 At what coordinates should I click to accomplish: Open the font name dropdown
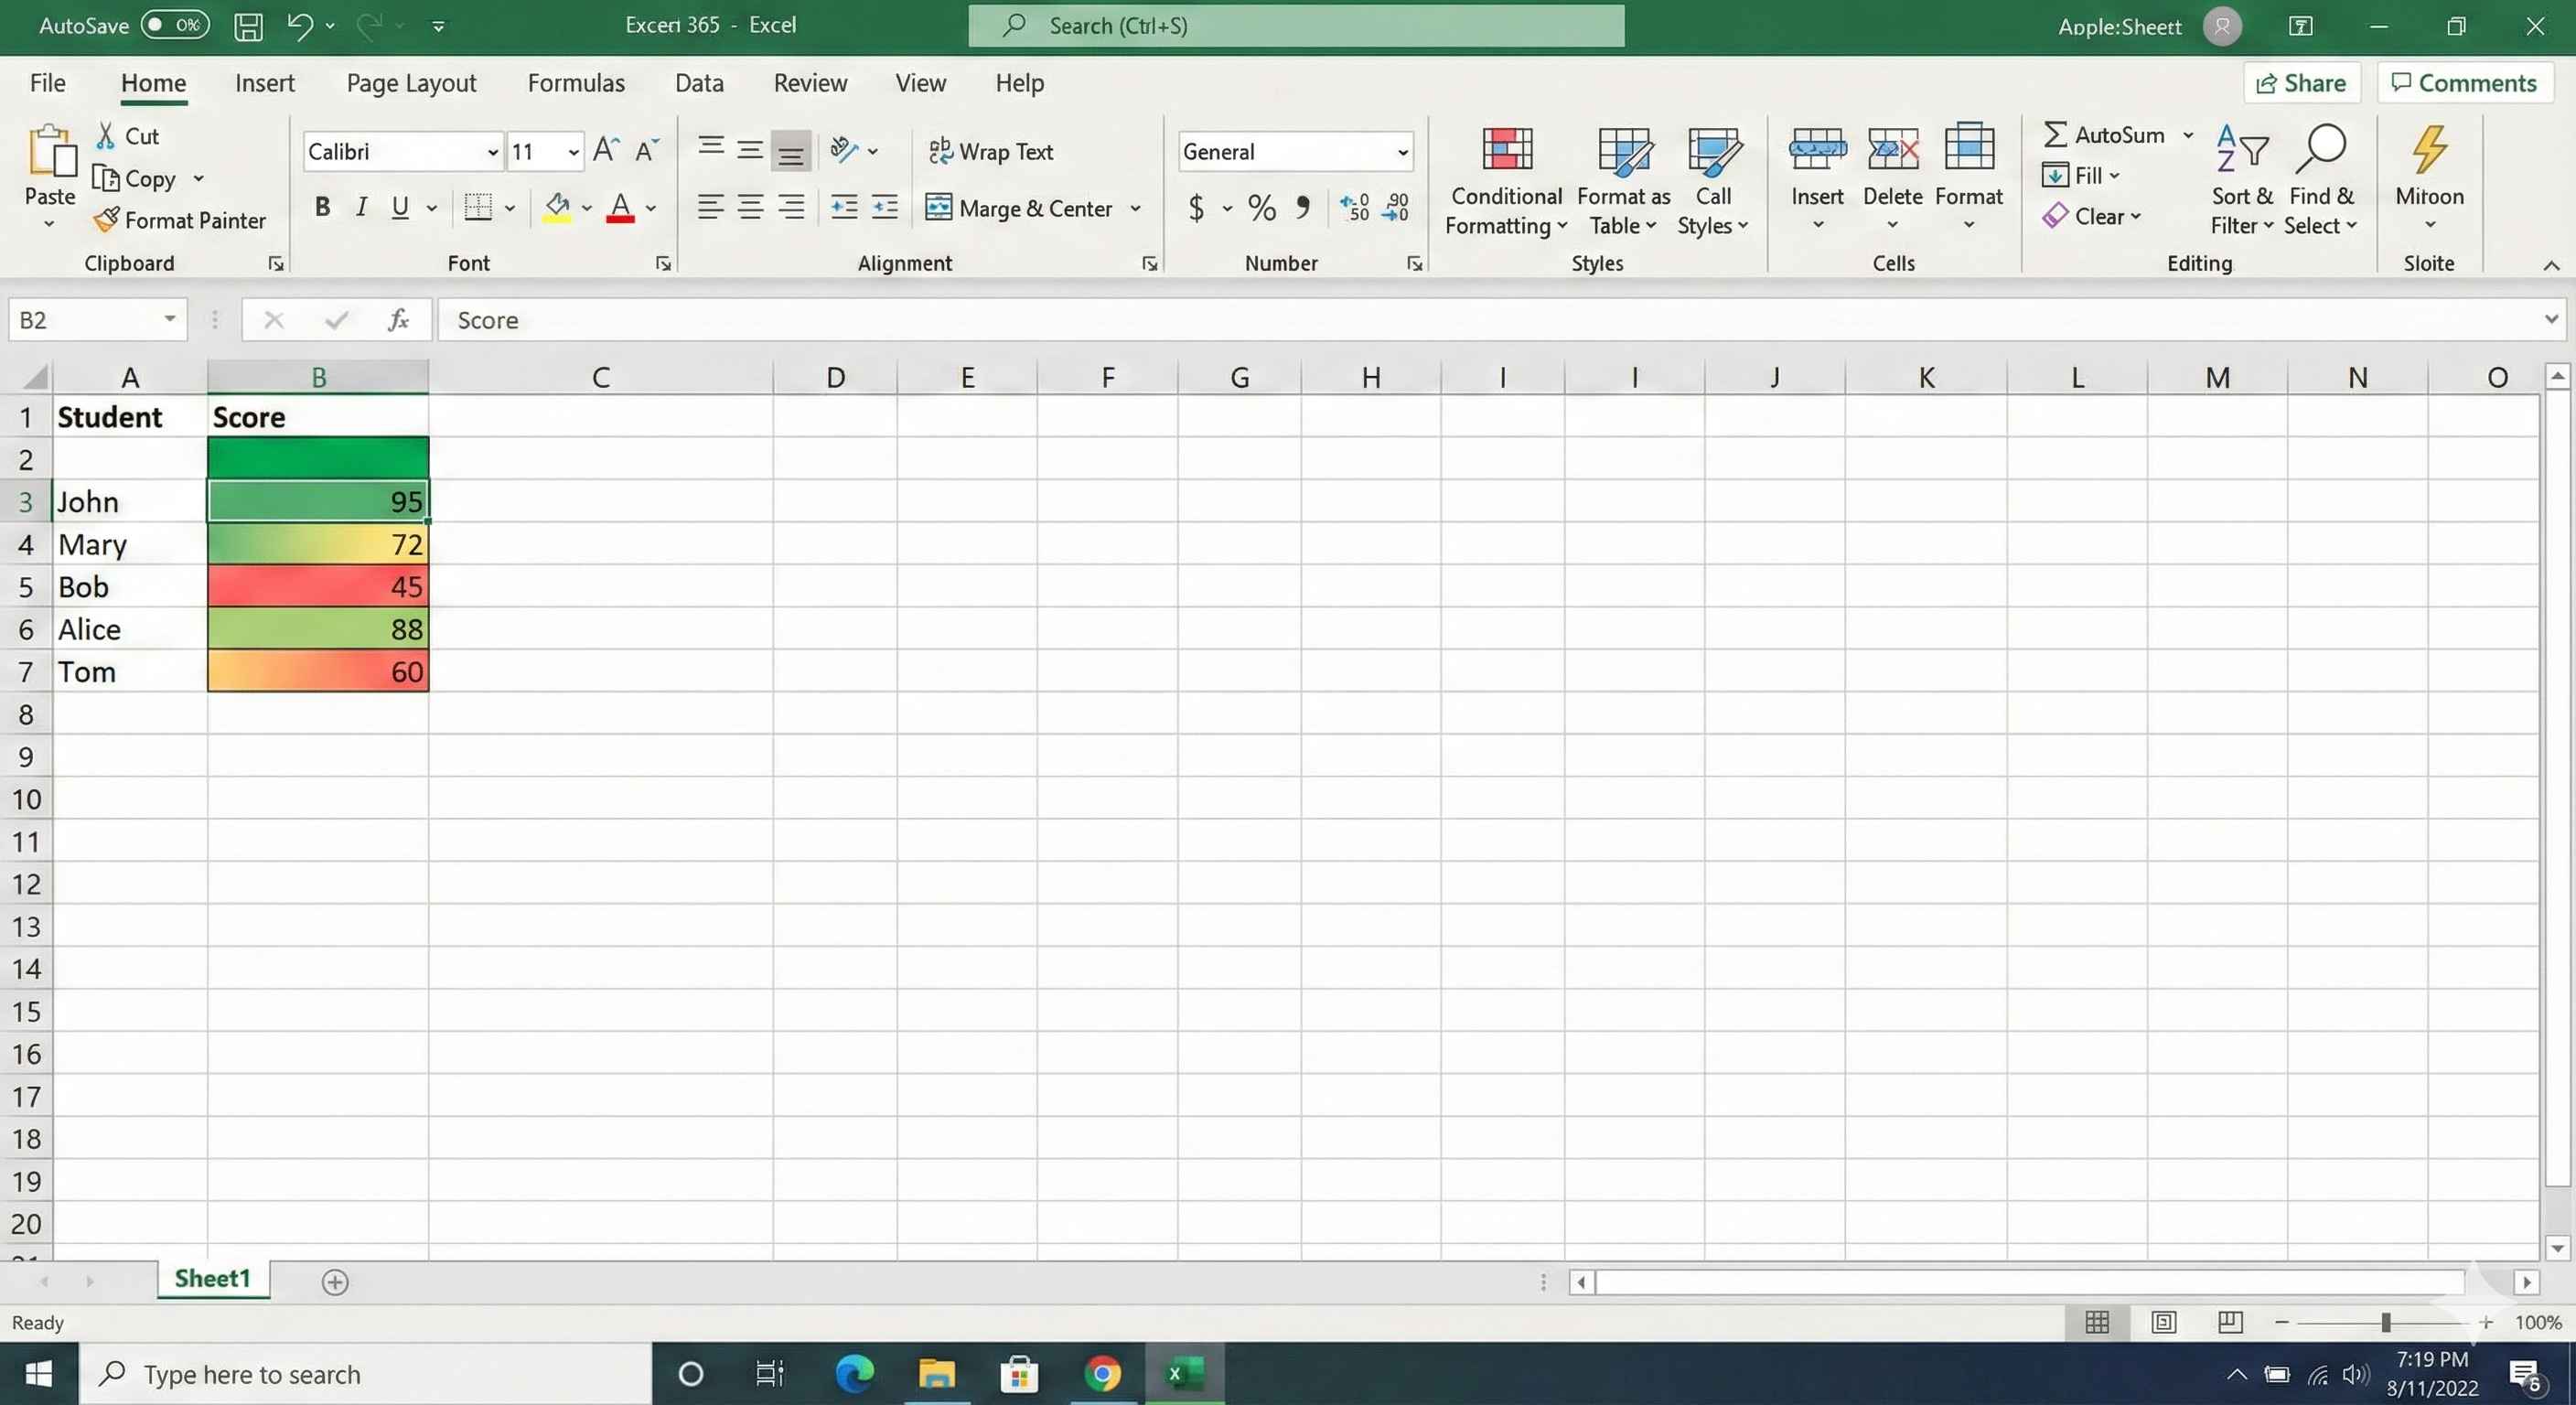(x=492, y=152)
